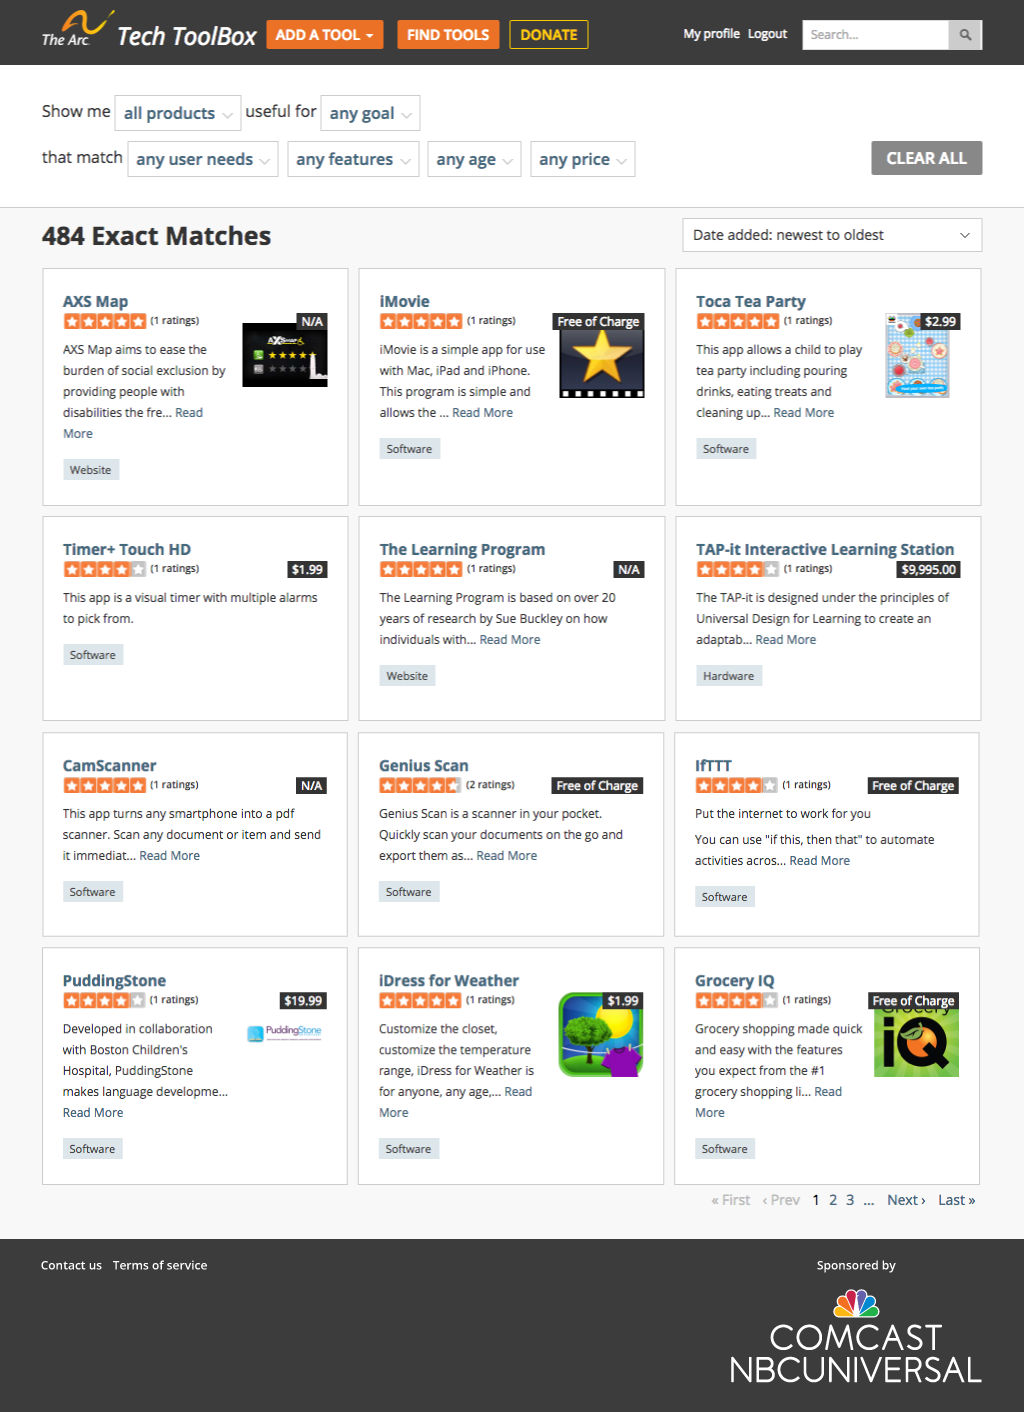
Task: Open the Genius Scan title link
Action: pyautogui.click(x=424, y=765)
